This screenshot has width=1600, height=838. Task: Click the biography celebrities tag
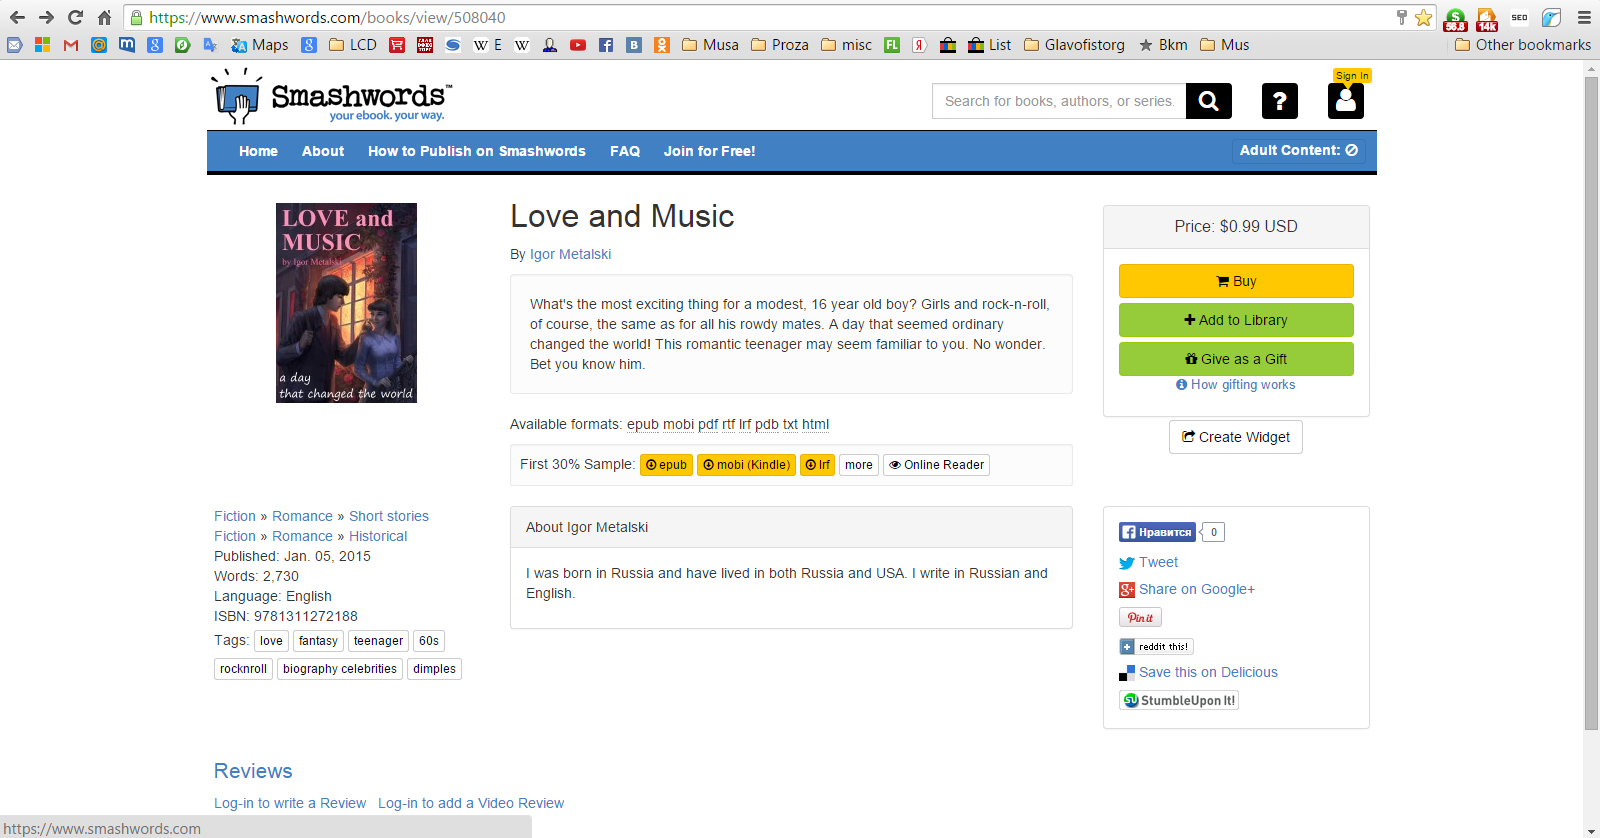coord(340,669)
